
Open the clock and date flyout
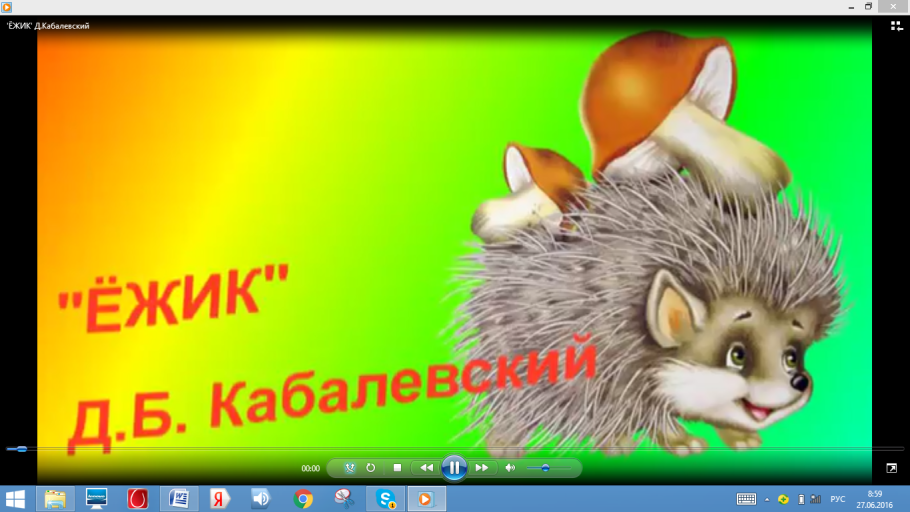(875, 499)
